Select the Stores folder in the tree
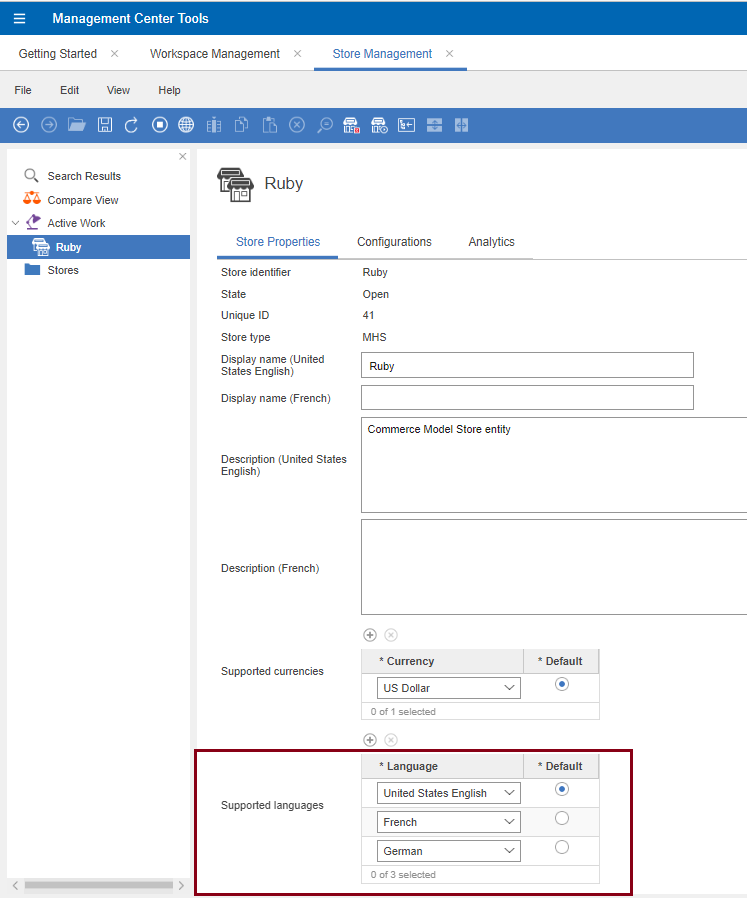The image size is (747, 898). click(x=62, y=270)
